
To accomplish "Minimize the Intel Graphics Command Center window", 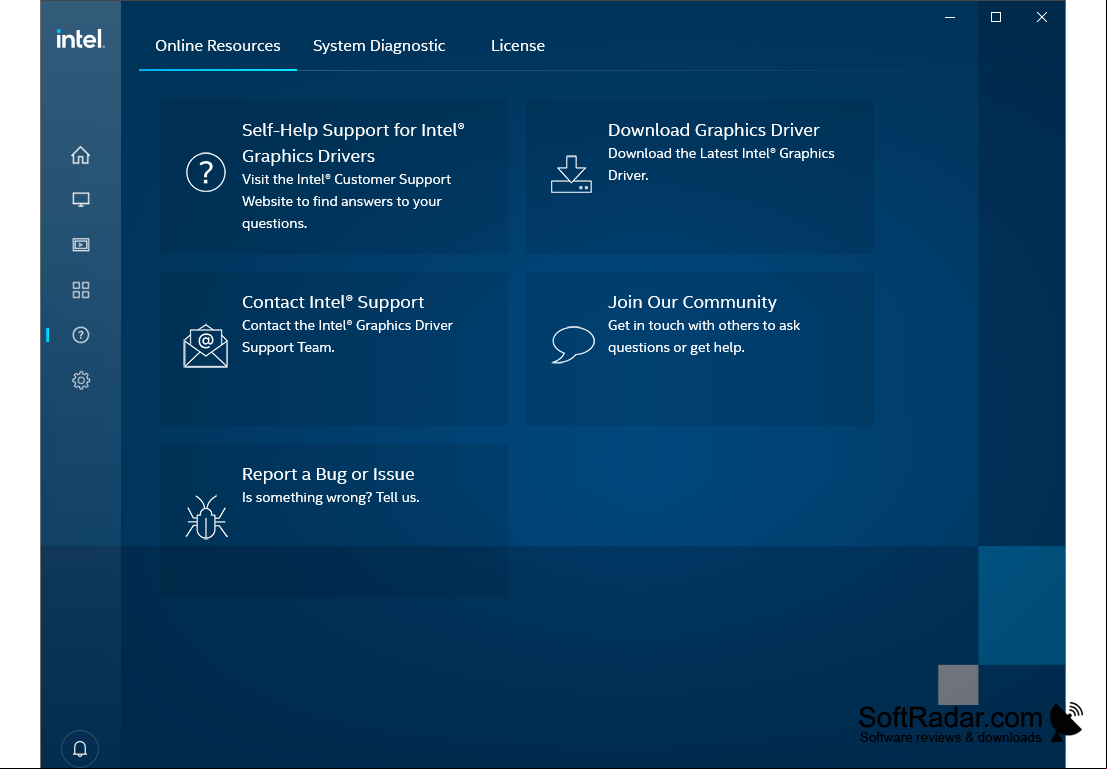I will coord(950,17).
